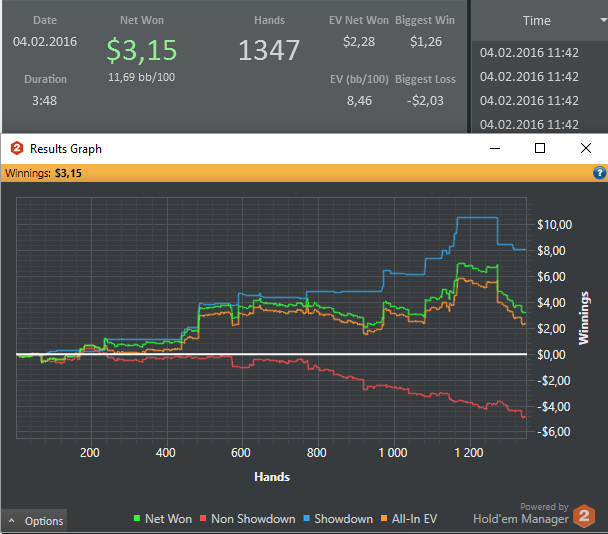This screenshot has height=534, width=608.
Task: Click the orange Hold'em Manager 2 logo
Action: (584, 516)
